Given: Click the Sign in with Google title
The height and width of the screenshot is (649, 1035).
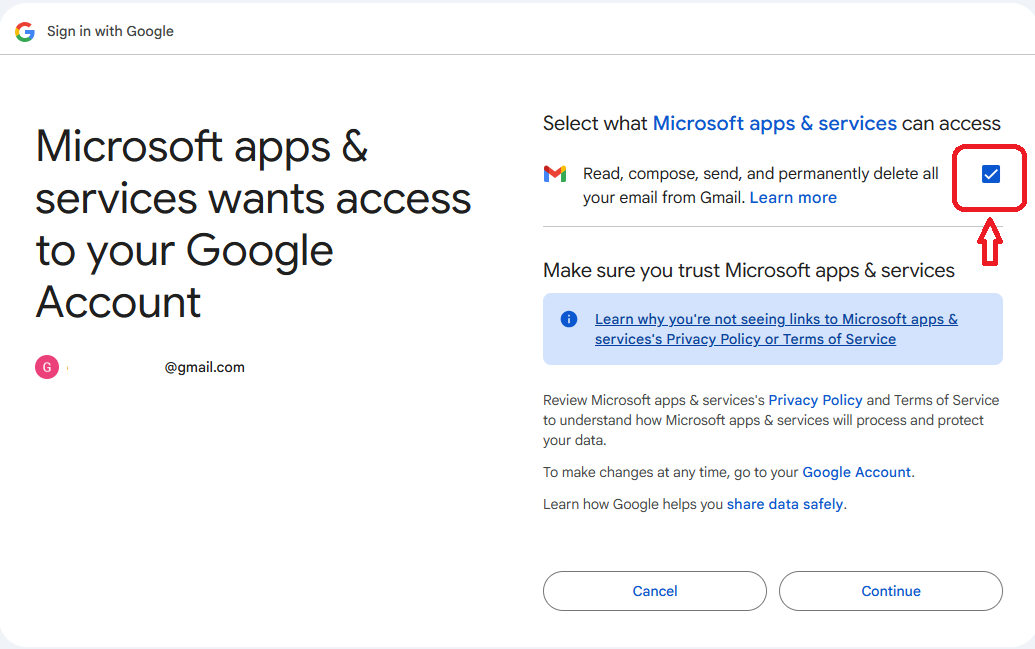Looking at the screenshot, I should pos(110,31).
